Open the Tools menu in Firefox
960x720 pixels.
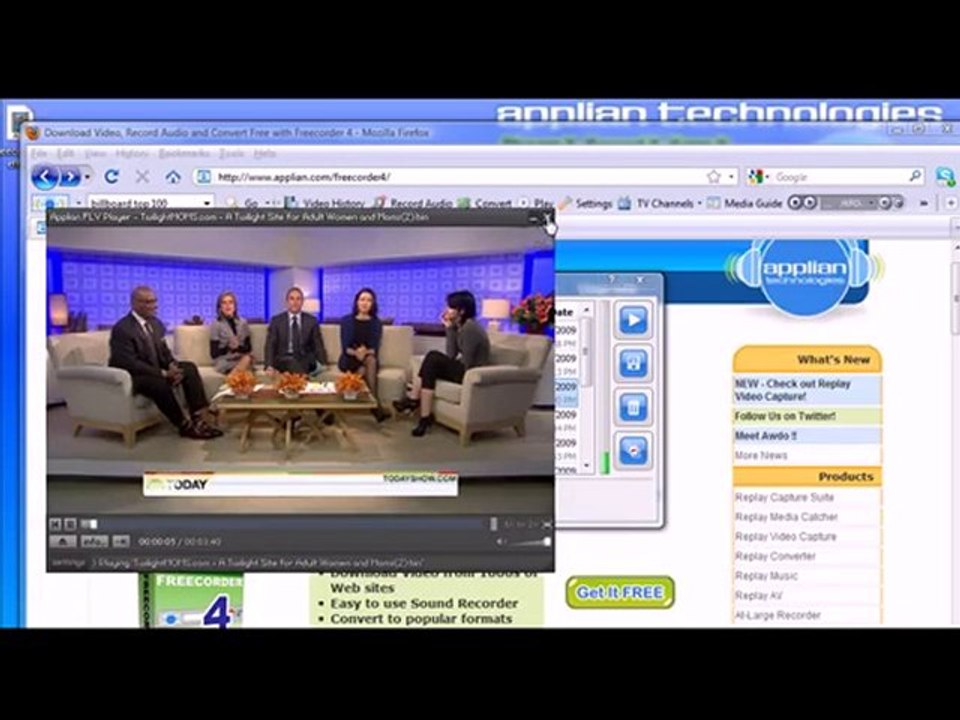click(231, 154)
